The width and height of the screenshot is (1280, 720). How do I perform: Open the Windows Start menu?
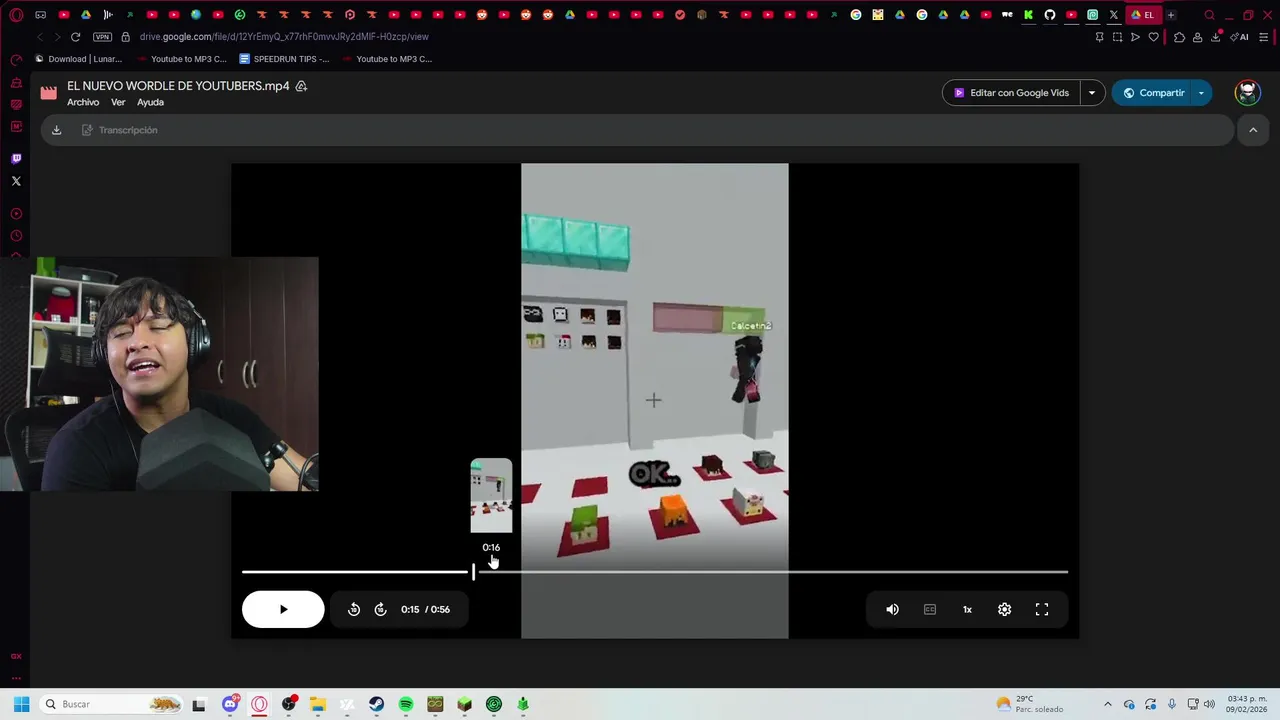click(21, 704)
